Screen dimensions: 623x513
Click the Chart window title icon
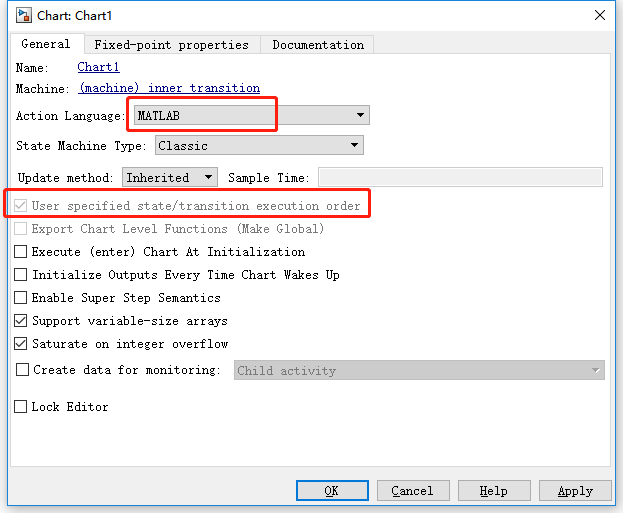[x=21, y=15]
